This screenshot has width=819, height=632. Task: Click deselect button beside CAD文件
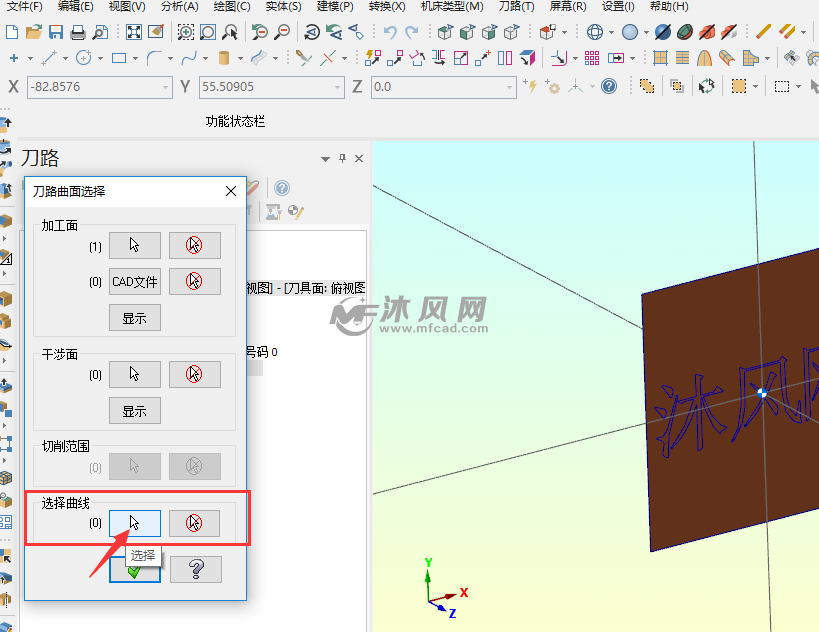[x=195, y=282]
